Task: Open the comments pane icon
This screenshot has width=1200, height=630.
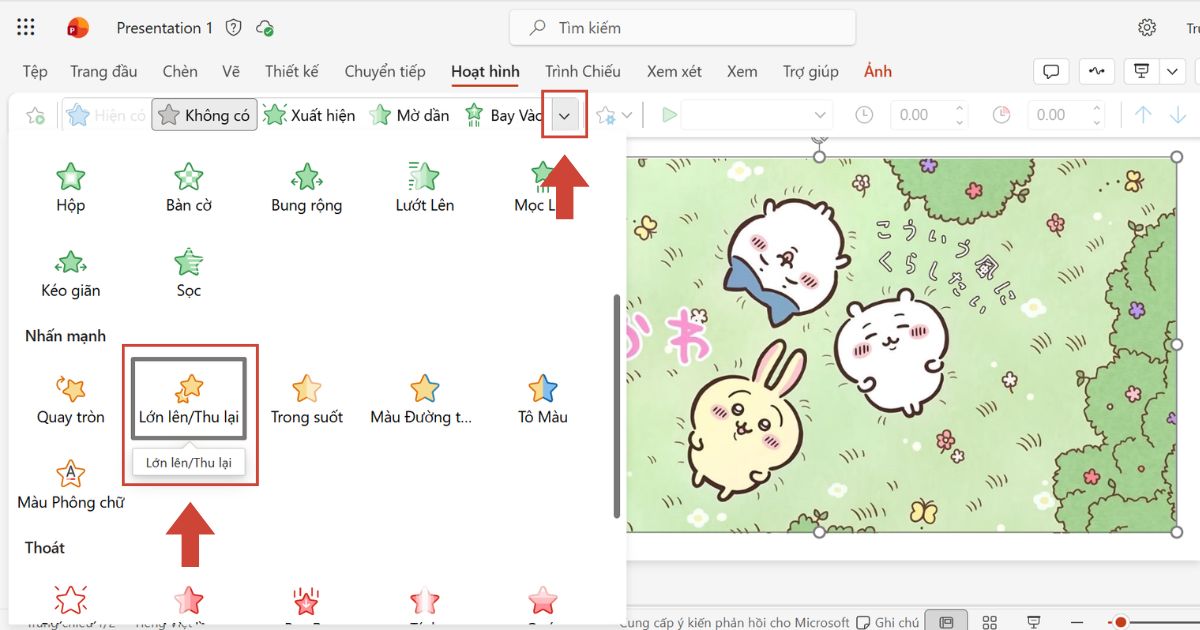Action: click(x=1051, y=71)
